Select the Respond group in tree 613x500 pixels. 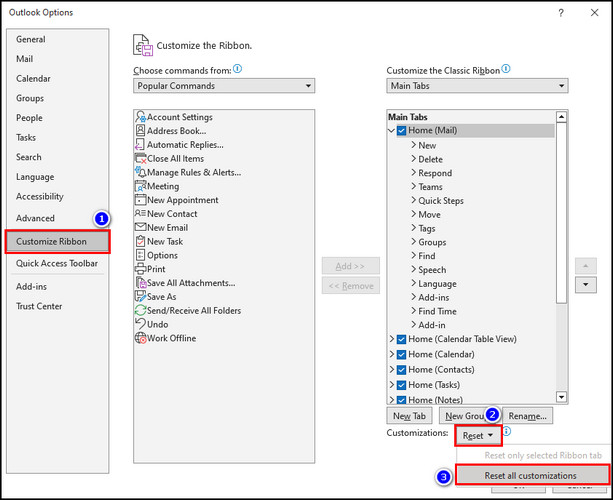click(435, 173)
